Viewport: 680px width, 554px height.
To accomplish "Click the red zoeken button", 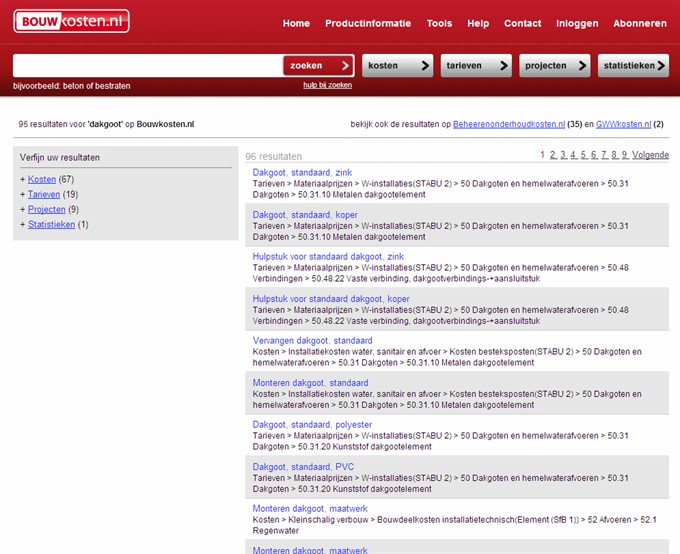I will click(319, 66).
